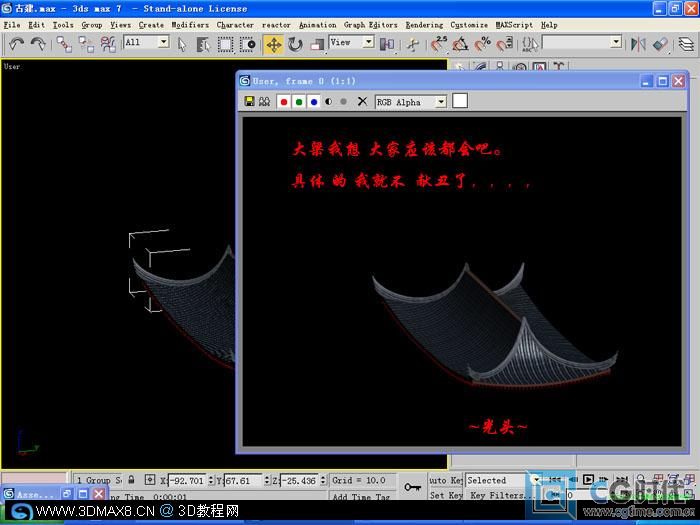700x525 pixels.
Task: Open the Graph Editors menu
Action: click(371, 25)
